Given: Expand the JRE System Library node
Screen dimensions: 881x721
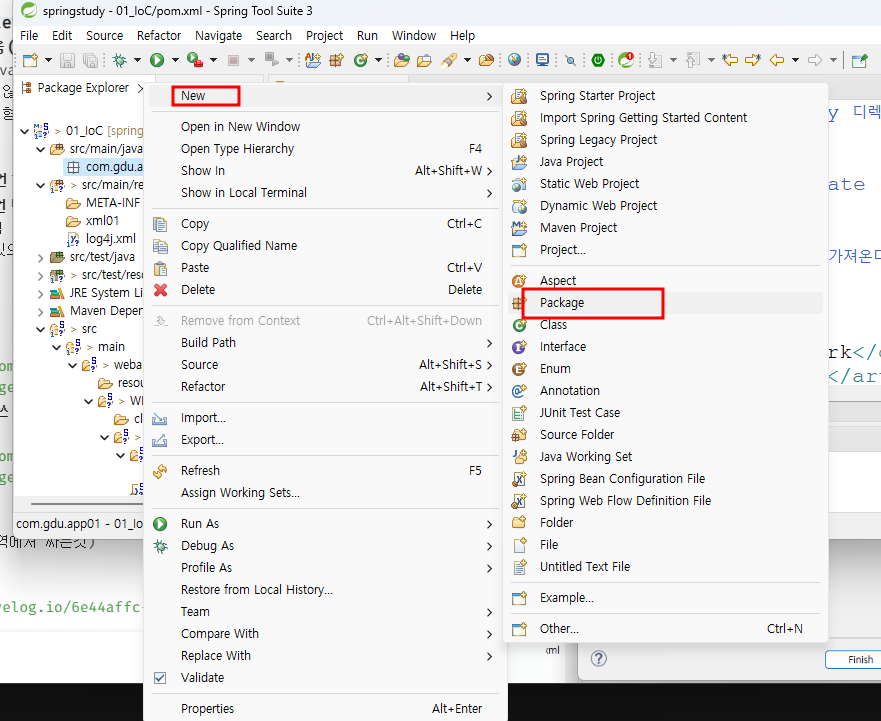Looking at the screenshot, I should tap(40, 293).
